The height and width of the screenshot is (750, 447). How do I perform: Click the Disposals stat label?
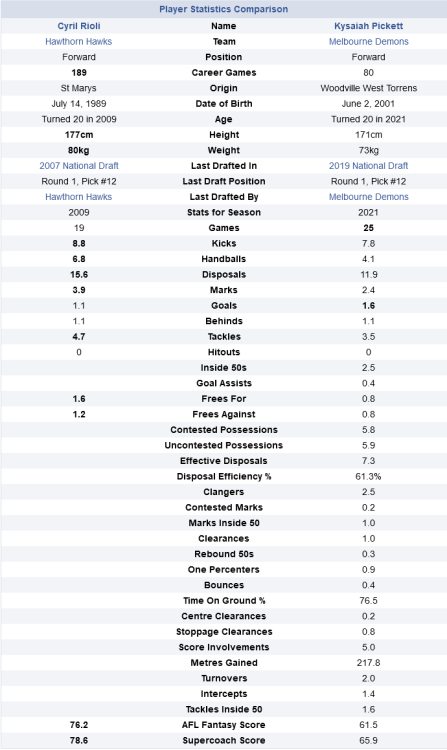(x=224, y=275)
